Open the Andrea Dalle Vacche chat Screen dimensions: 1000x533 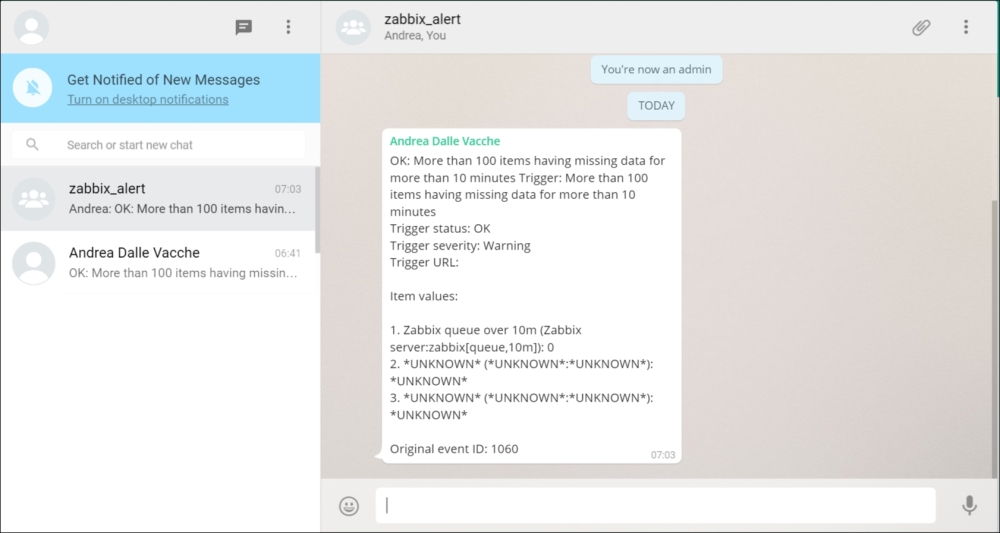pos(160,262)
